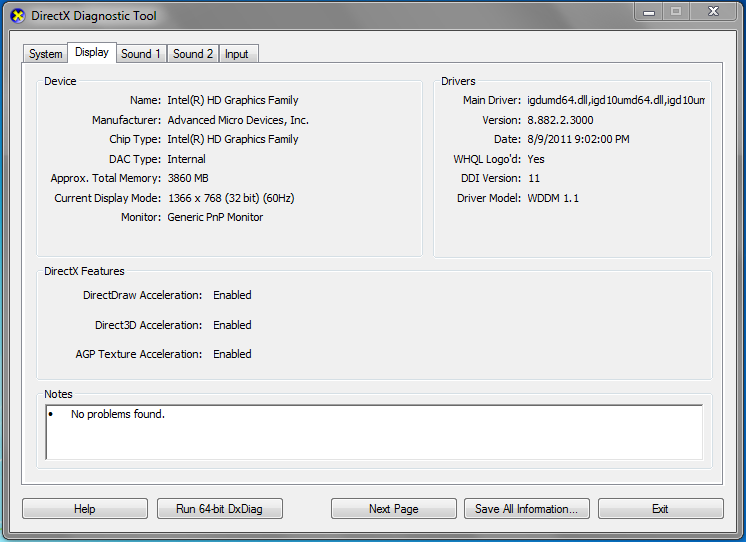Click inside the Notes text box
Screen dimensions: 746x542
click(x=374, y=432)
